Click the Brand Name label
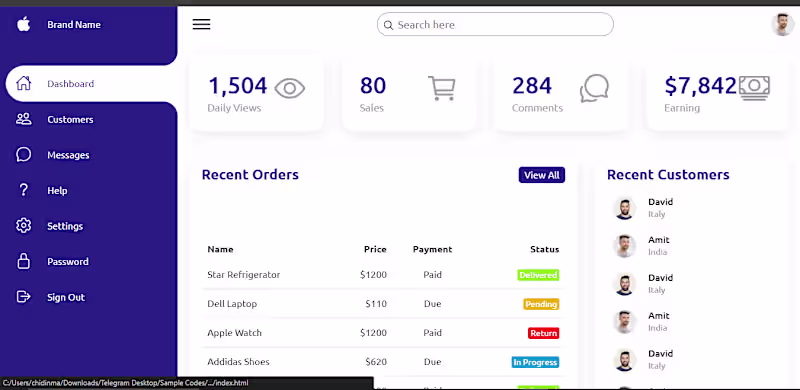The width and height of the screenshot is (800, 390). (x=74, y=25)
